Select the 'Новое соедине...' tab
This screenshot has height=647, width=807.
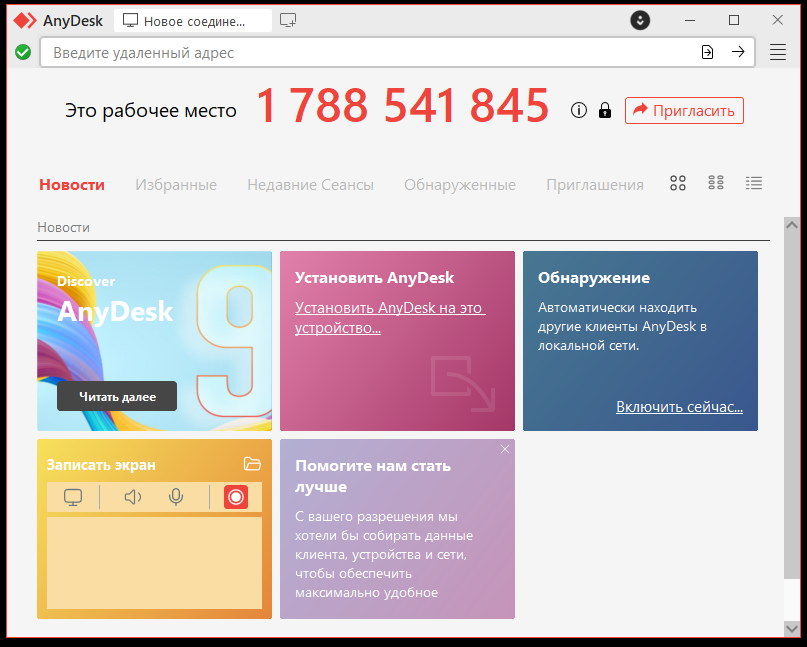pos(193,21)
